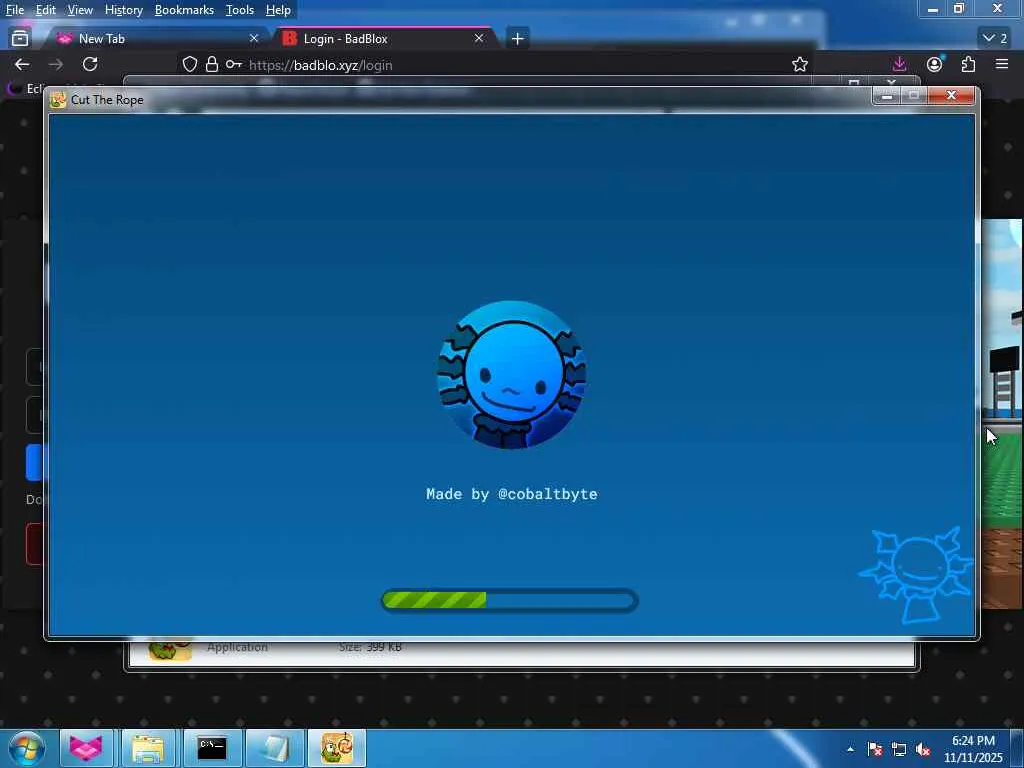This screenshot has height=768, width=1024.
Task: Open the browser hamburger menu
Action: (x=1002, y=64)
